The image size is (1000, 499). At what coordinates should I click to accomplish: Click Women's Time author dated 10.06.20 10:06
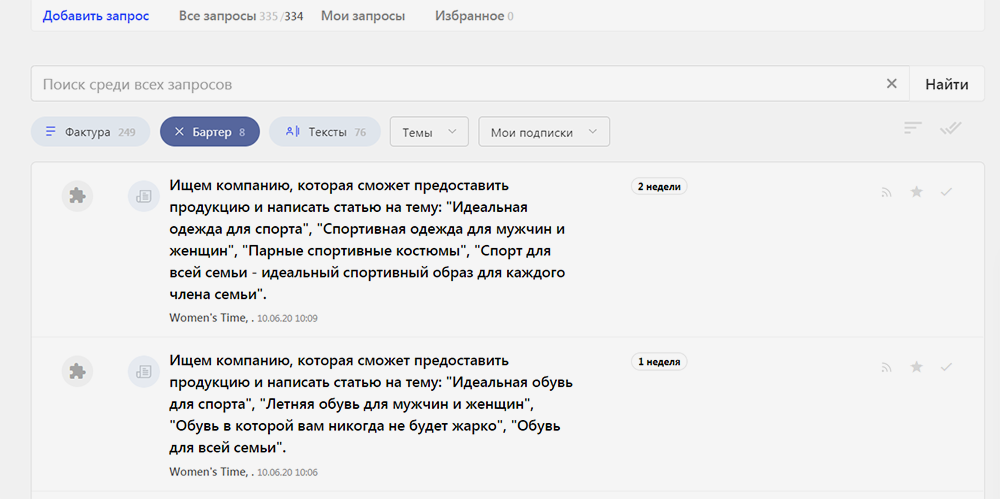coord(208,472)
